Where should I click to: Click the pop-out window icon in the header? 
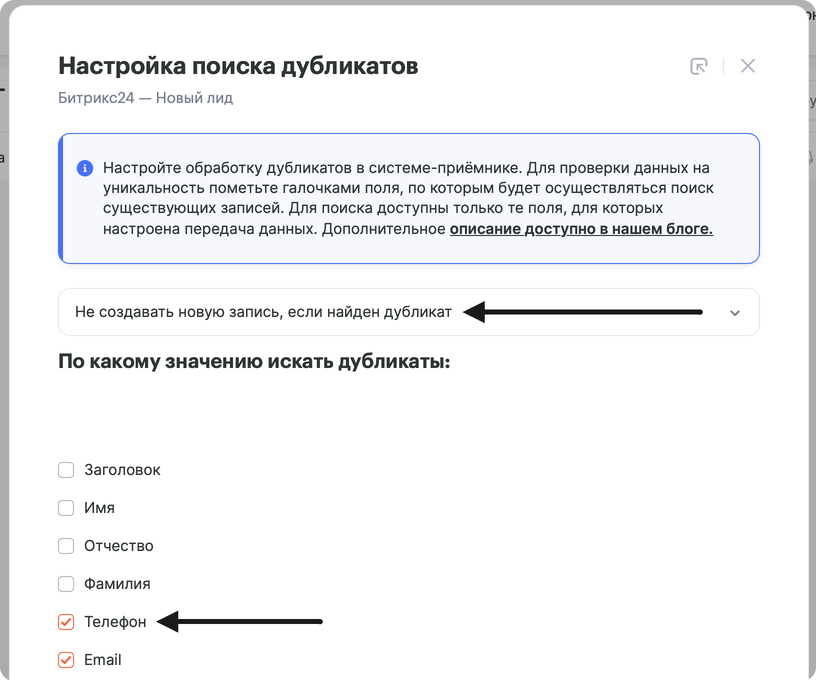698,66
